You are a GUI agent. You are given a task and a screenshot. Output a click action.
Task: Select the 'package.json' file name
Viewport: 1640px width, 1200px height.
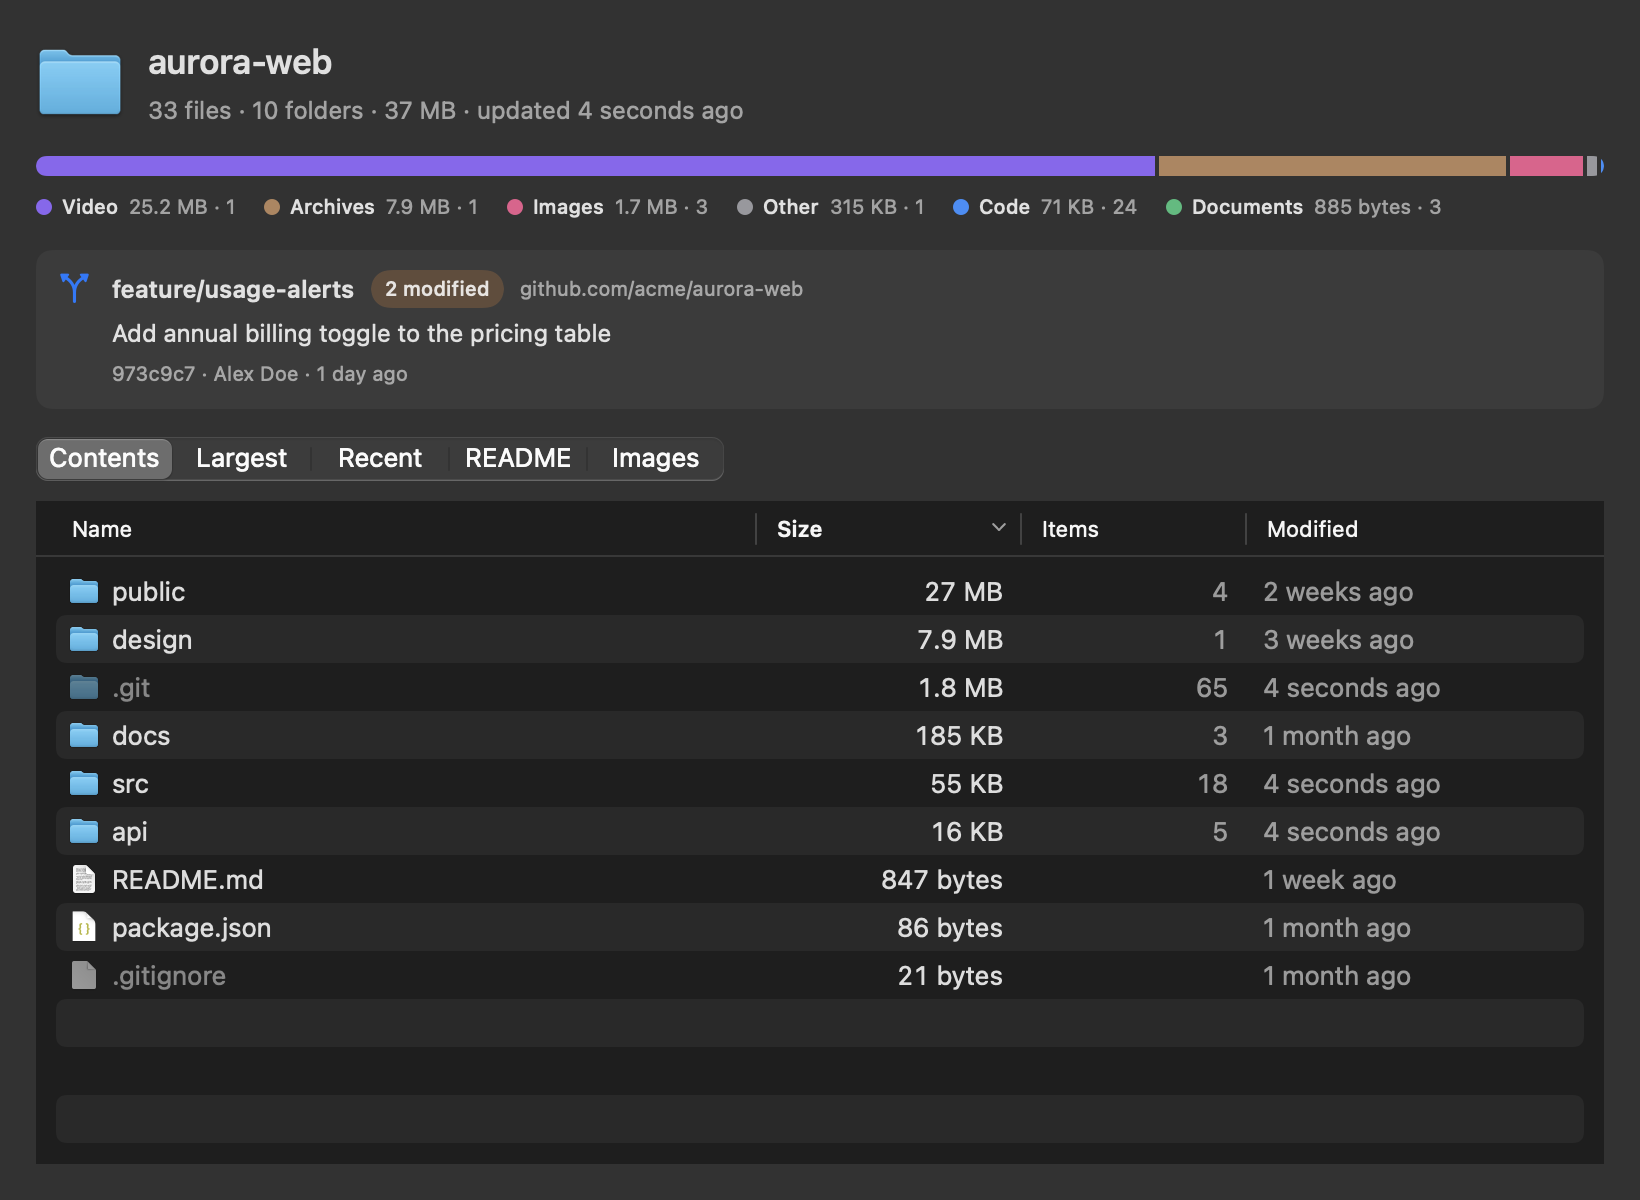pyautogui.click(x=192, y=928)
